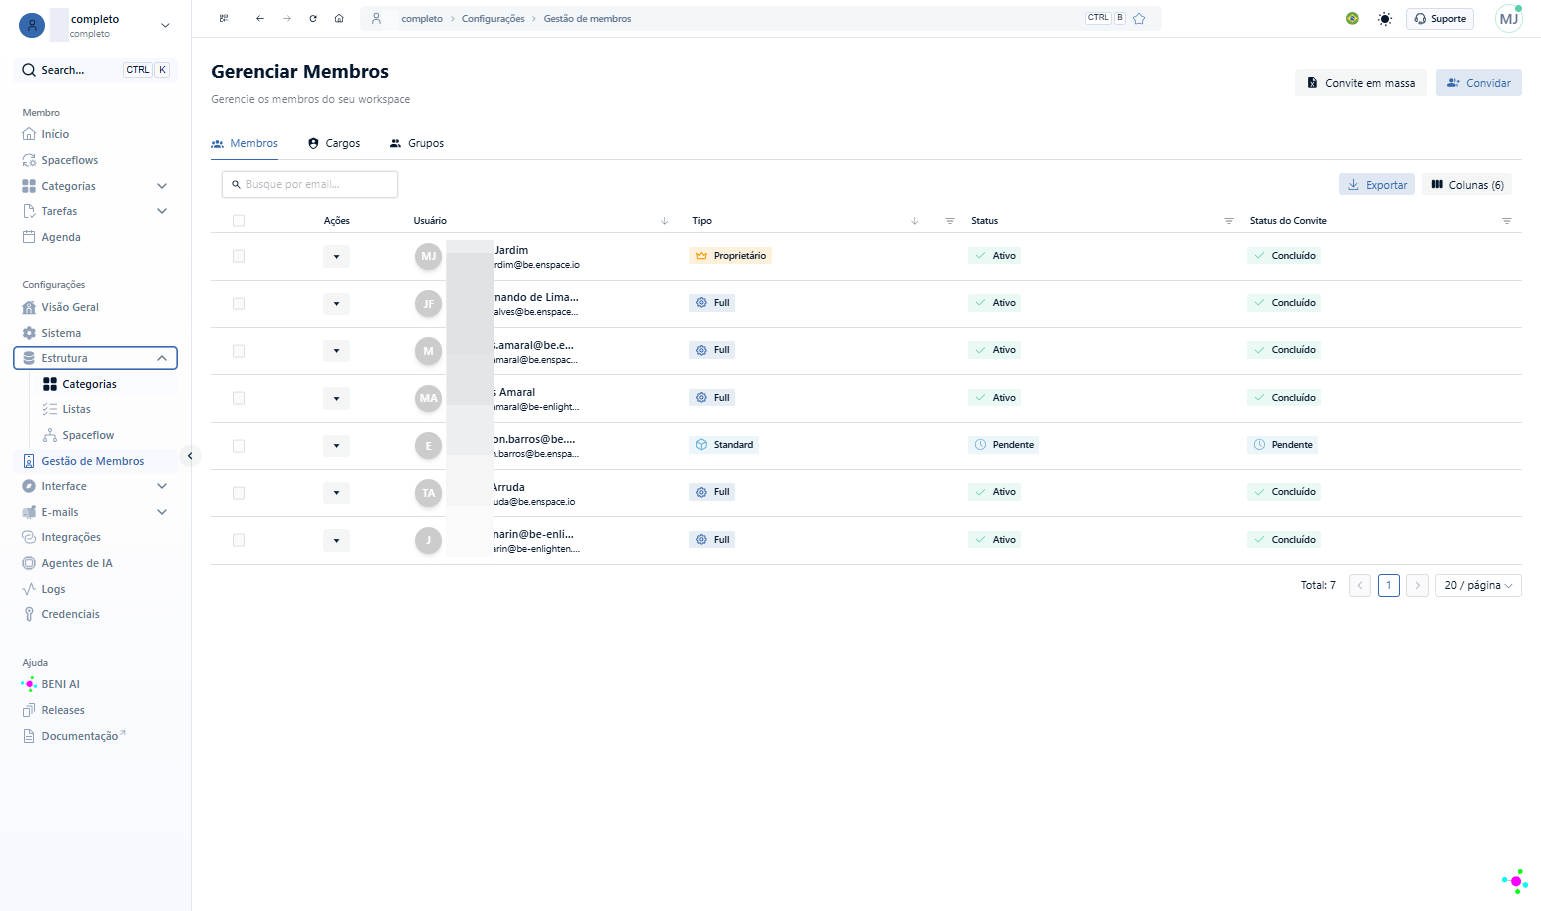Image resolution: width=1541 pixels, height=911 pixels.
Task: Select the Membros tab
Action: [x=245, y=143]
